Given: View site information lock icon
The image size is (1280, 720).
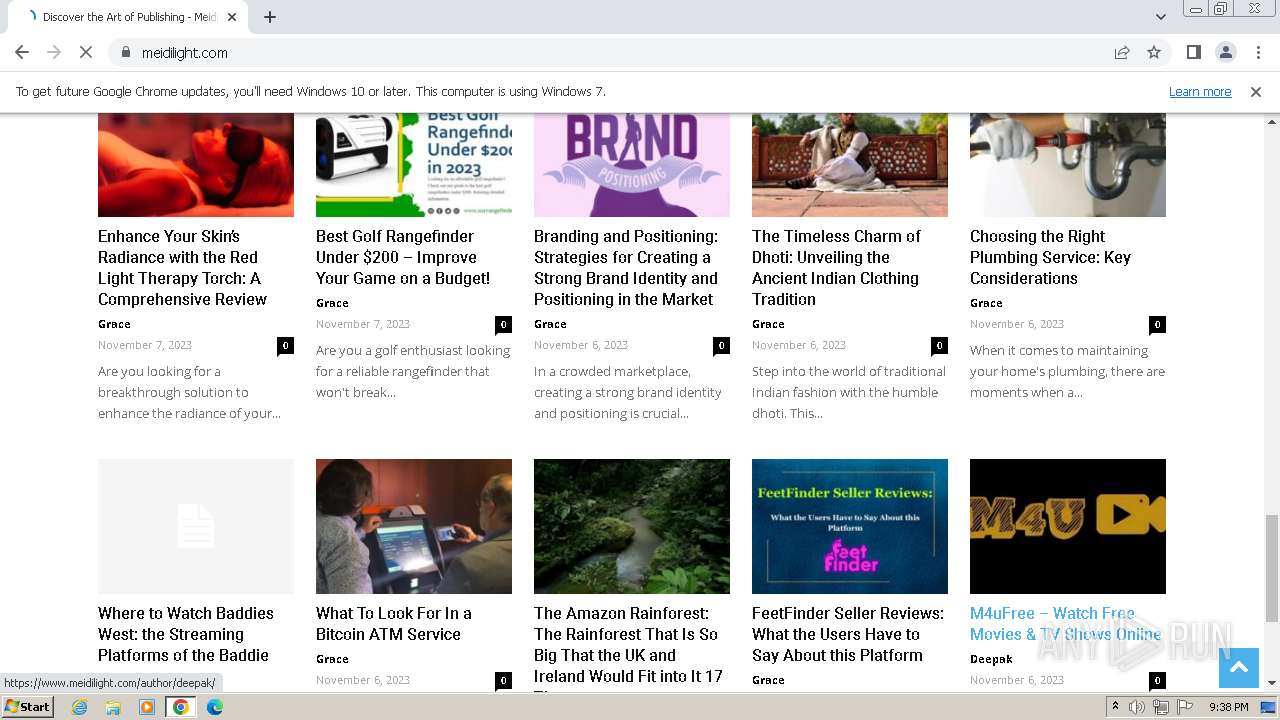Looking at the screenshot, I should coord(126,52).
